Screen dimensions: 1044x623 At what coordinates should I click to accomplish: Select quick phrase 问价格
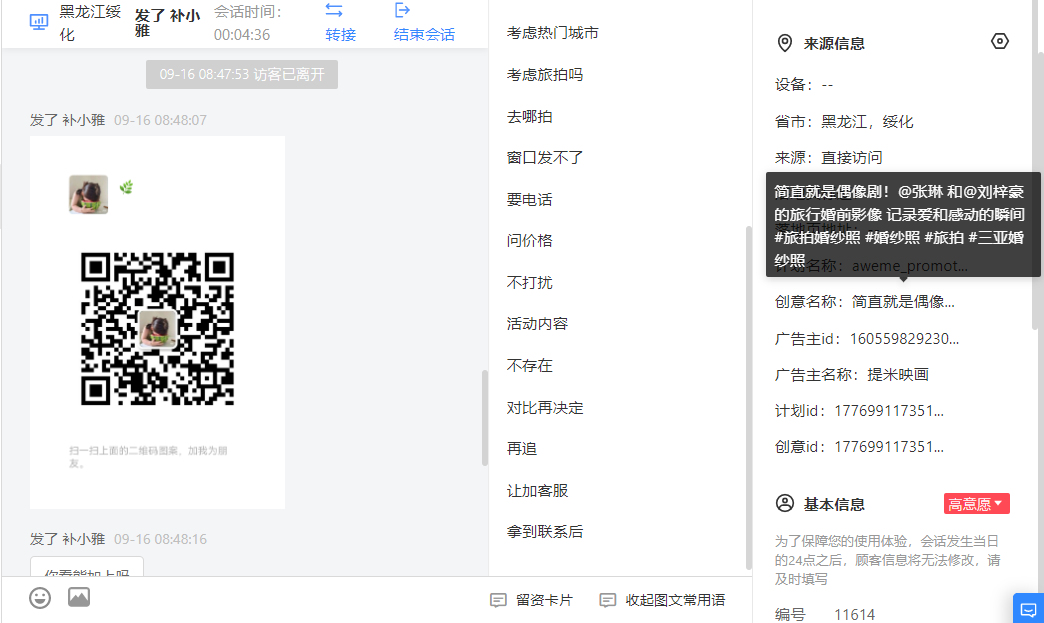pos(529,240)
